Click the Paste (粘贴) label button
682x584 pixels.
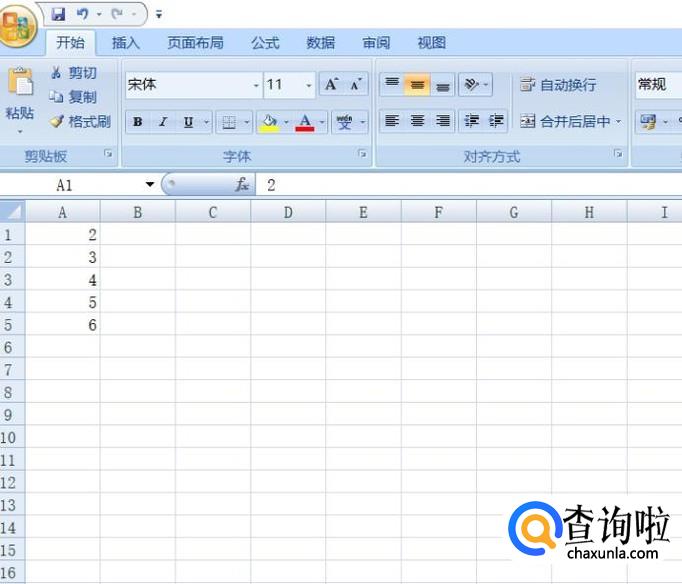point(20,113)
